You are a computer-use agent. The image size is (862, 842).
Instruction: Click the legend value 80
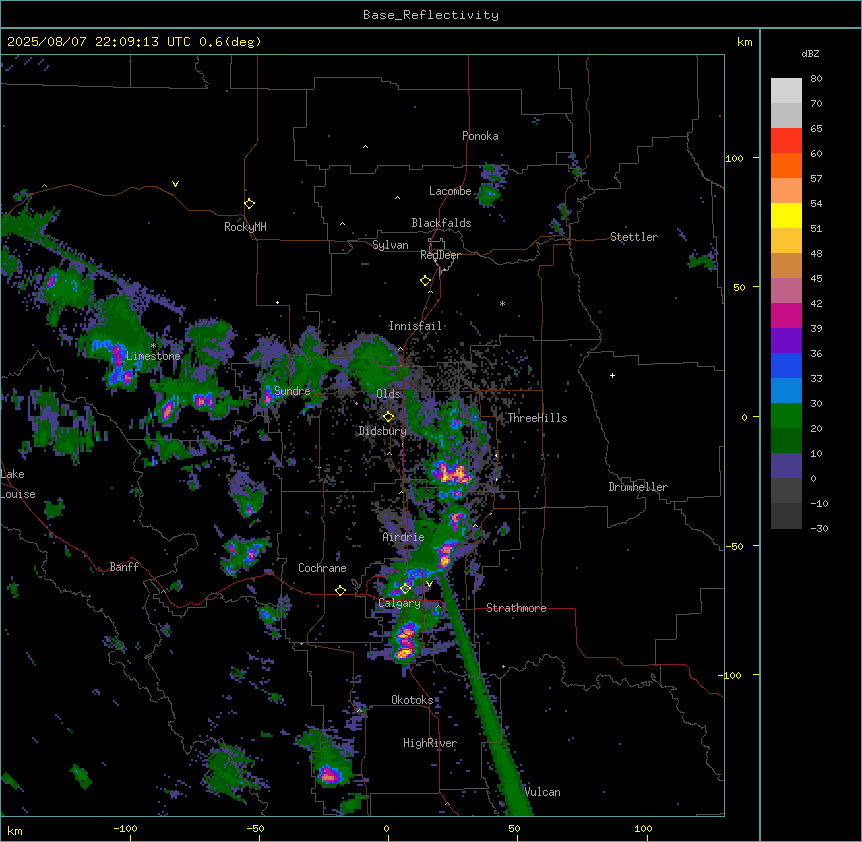pos(816,78)
